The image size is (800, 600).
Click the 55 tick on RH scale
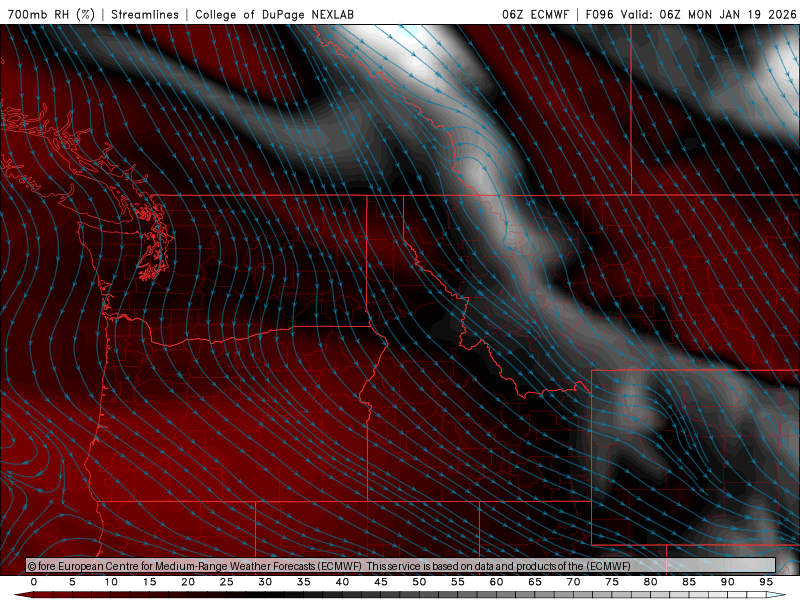458,582
